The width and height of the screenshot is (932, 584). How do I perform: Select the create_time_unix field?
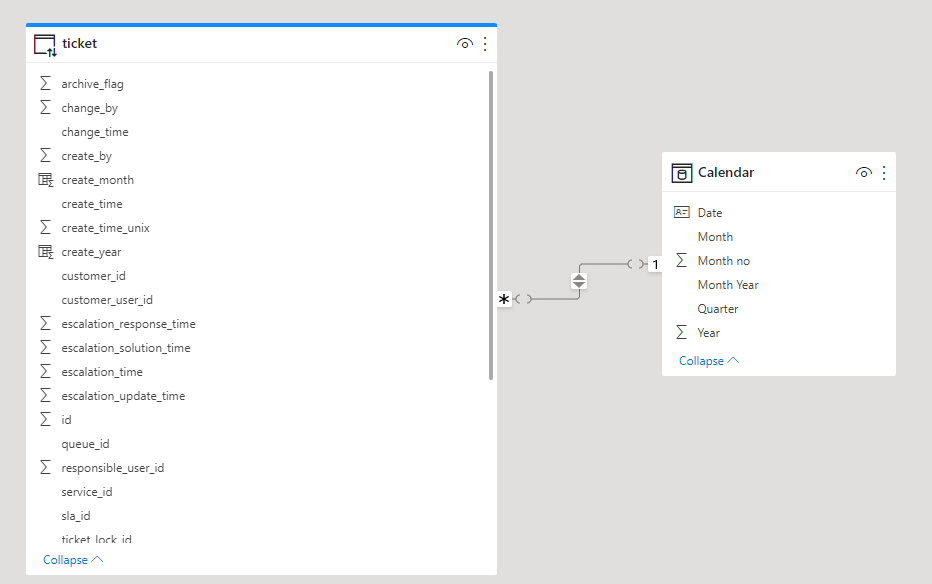[x=105, y=228]
